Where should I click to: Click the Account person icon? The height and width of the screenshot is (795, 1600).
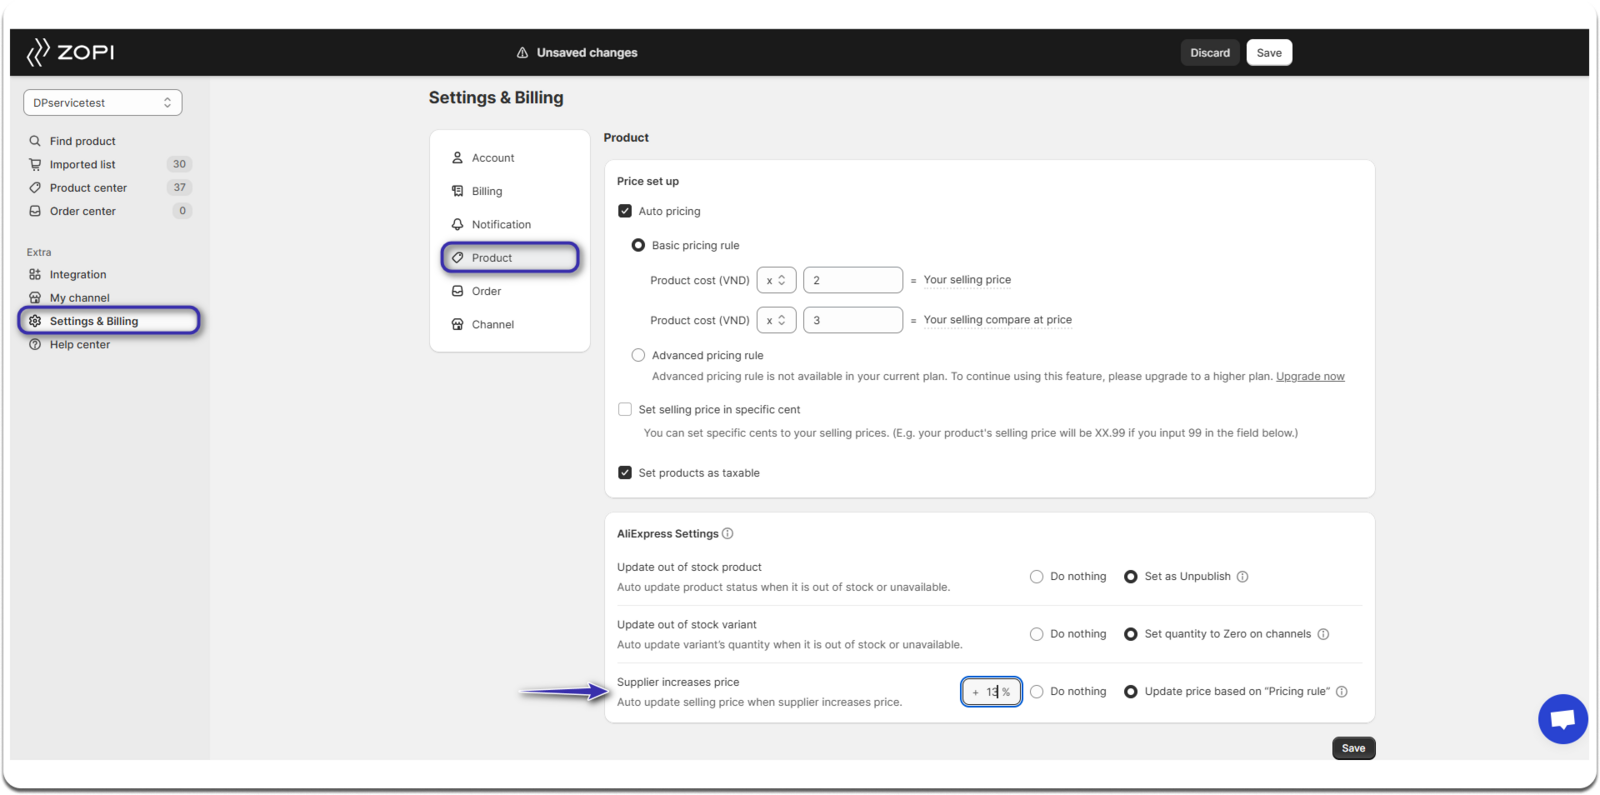pos(457,158)
